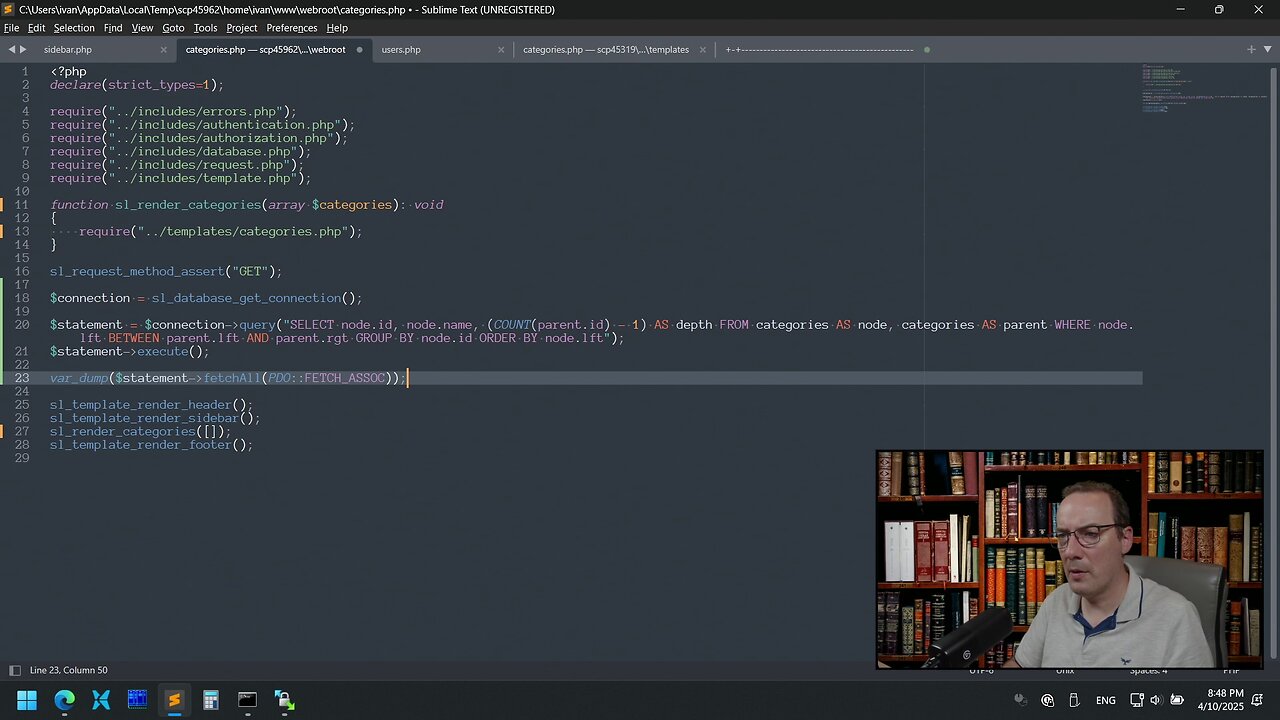Viewport: 1280px width, 720px height.
Task: Click sl_template_render_sidebar() line
Action: [x=155, y=418]
